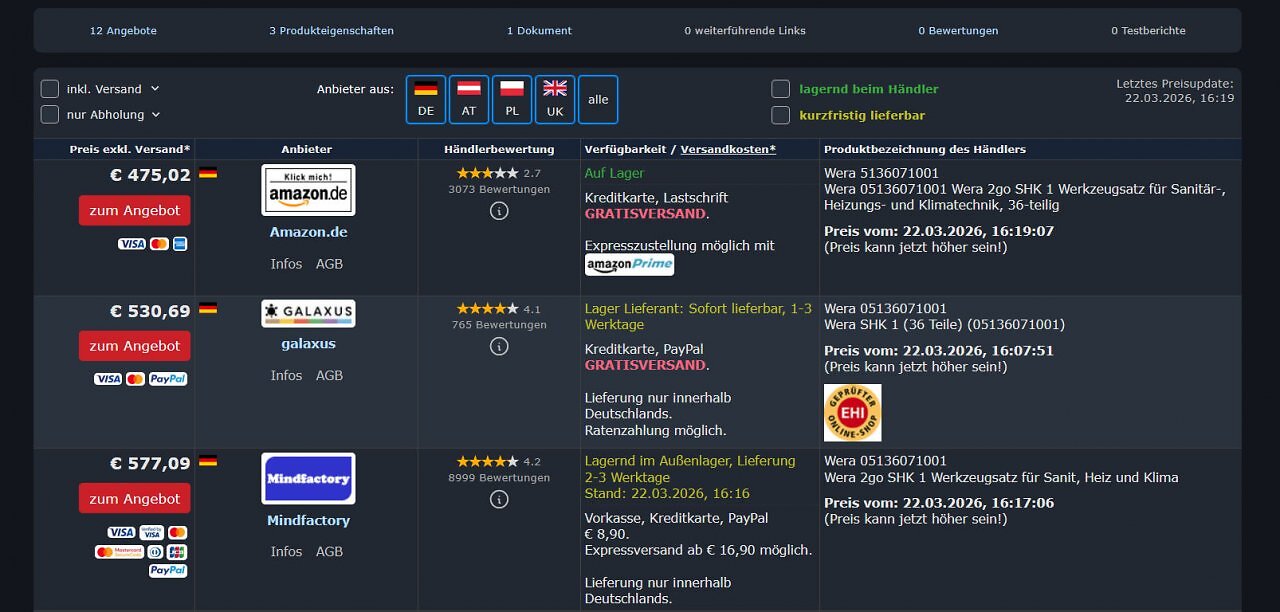
Task: Tick the kurzfristig lieferbar checkbox
Action: pos(781,115)
